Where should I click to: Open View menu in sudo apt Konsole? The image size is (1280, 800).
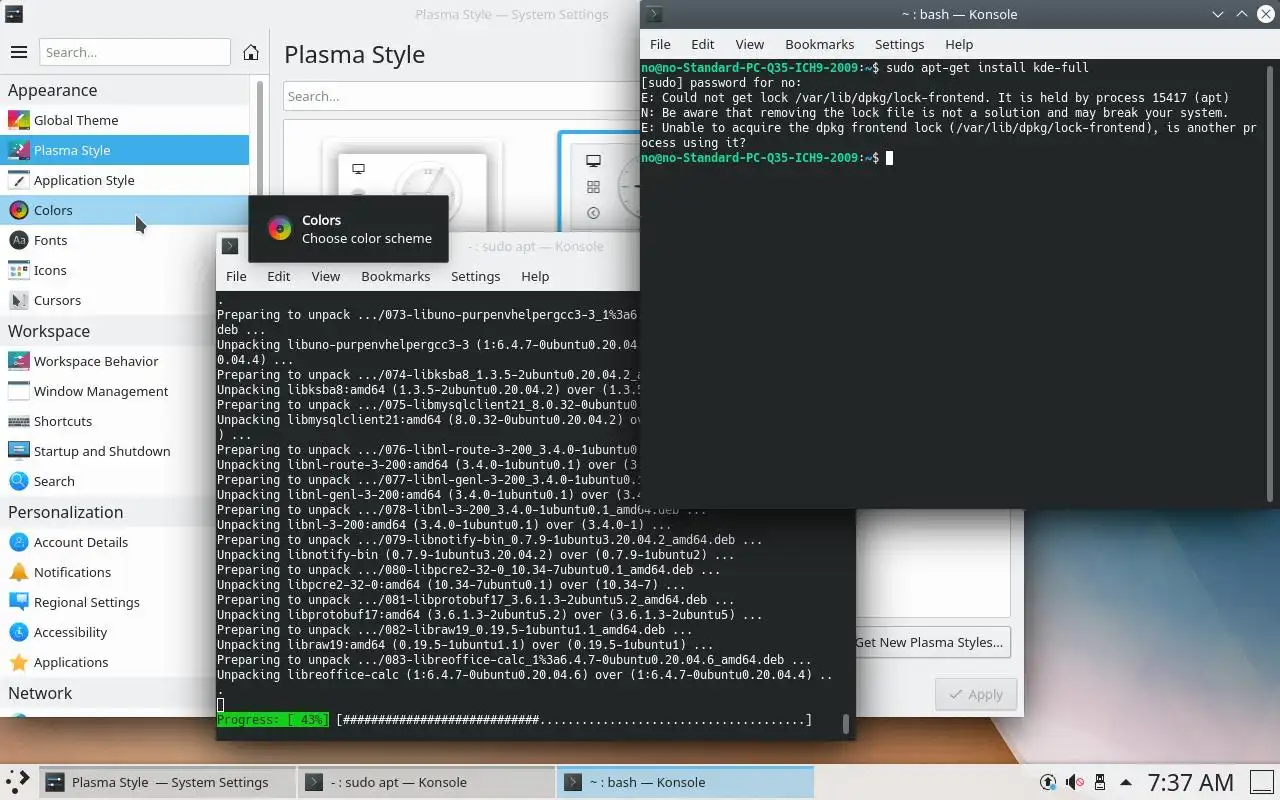[326, 276]
